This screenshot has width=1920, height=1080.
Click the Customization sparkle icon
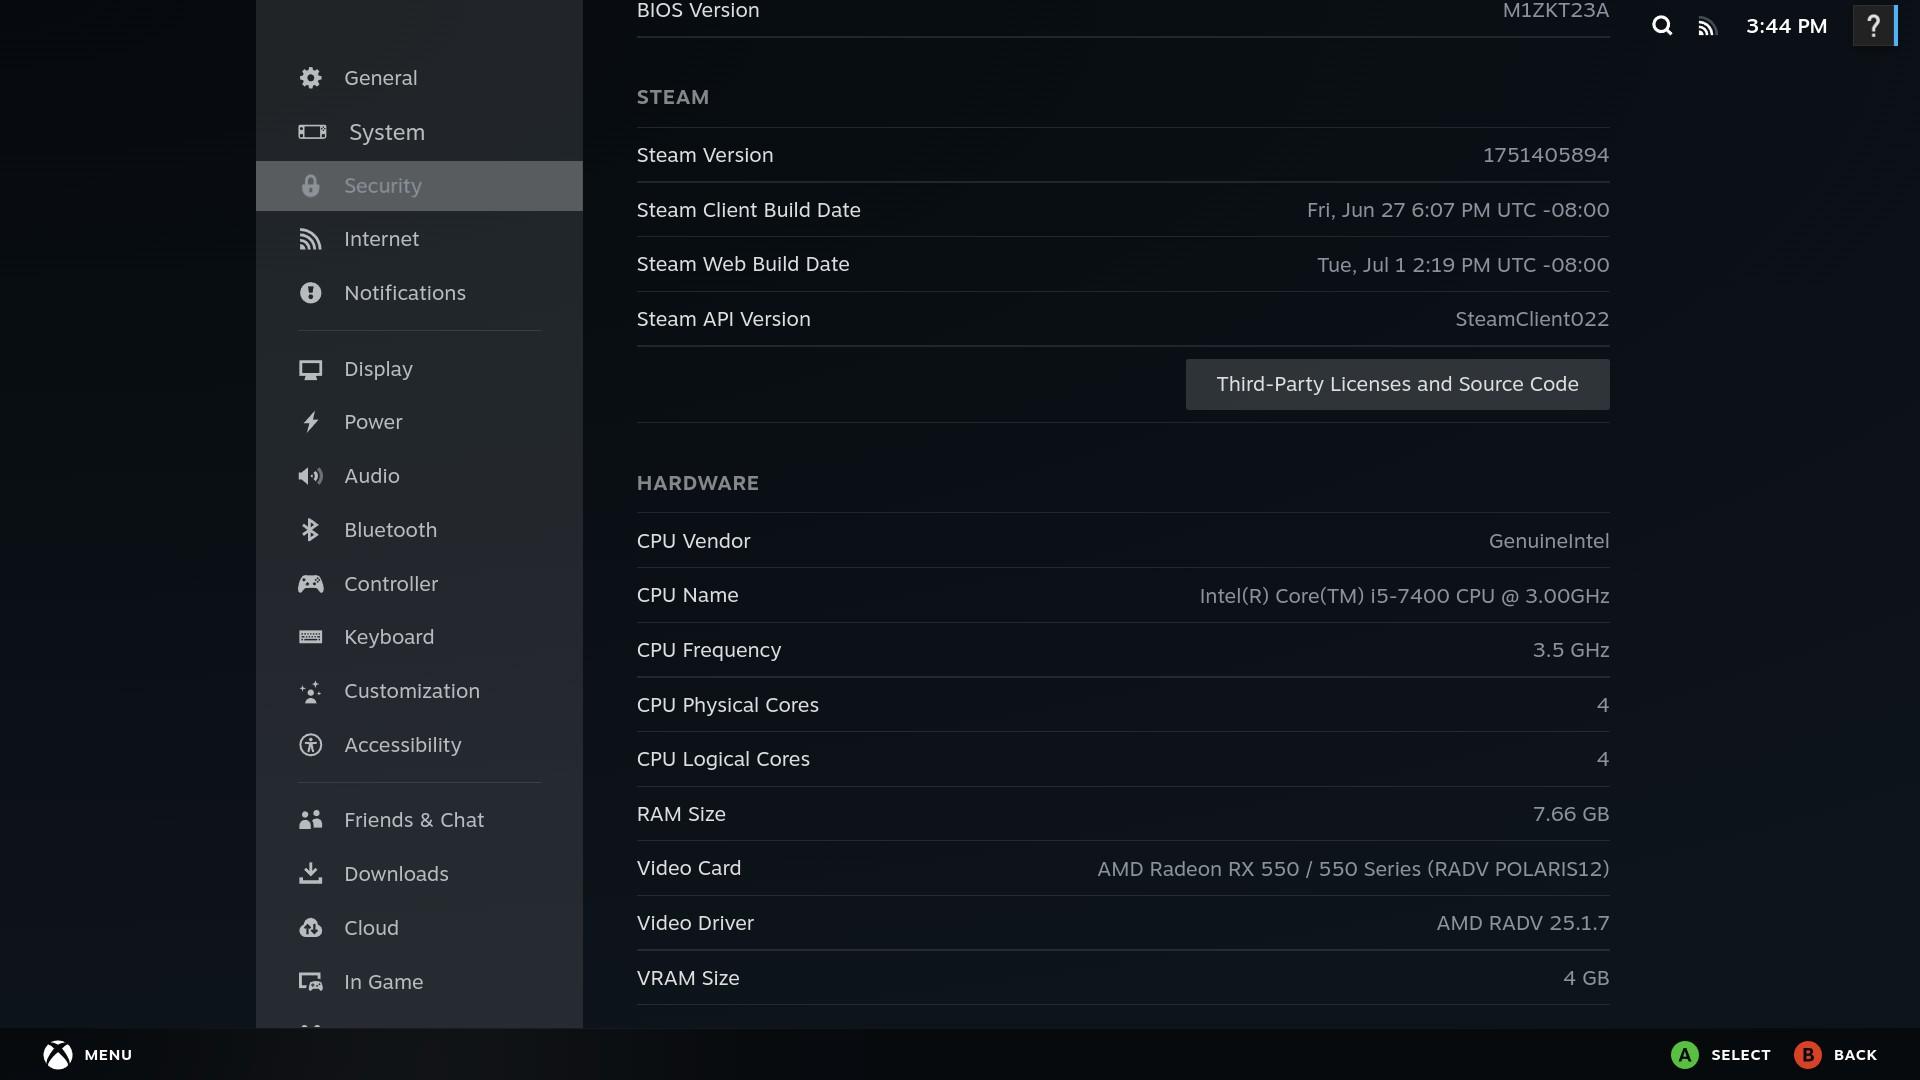coord(311,691)
